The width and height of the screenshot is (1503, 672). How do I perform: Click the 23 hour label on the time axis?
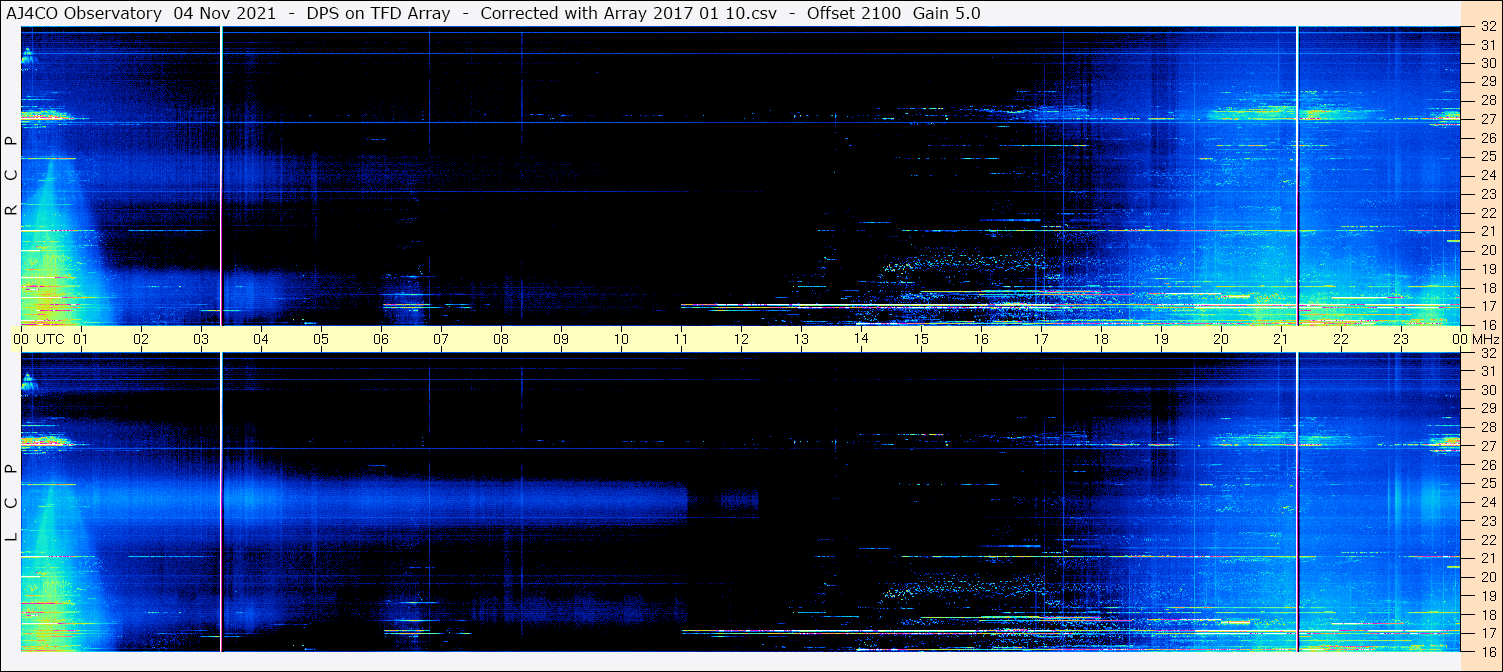(x=1401, y=339)
